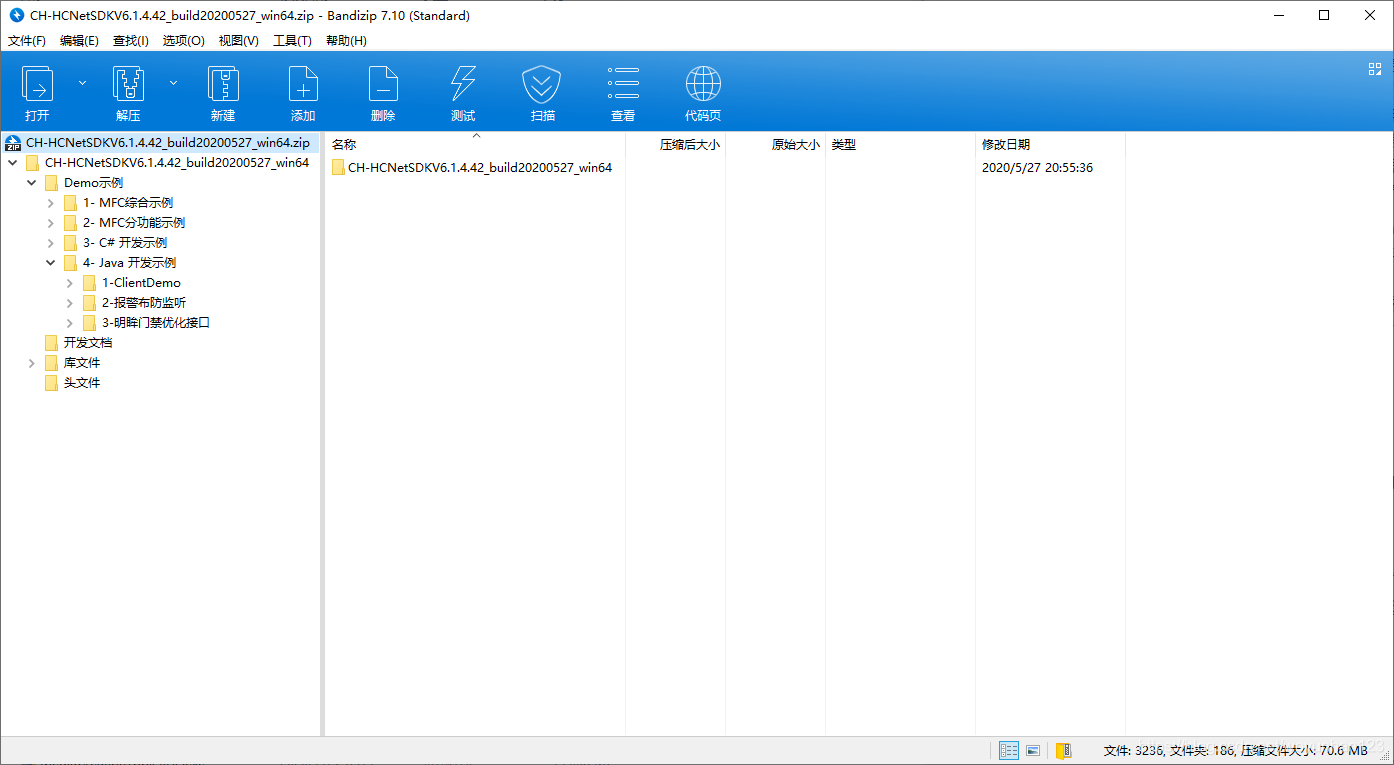The height and width of the screenshot is (765, 1394).
Task: Open the 查找(I) menu
Action: tap(131, 41)
